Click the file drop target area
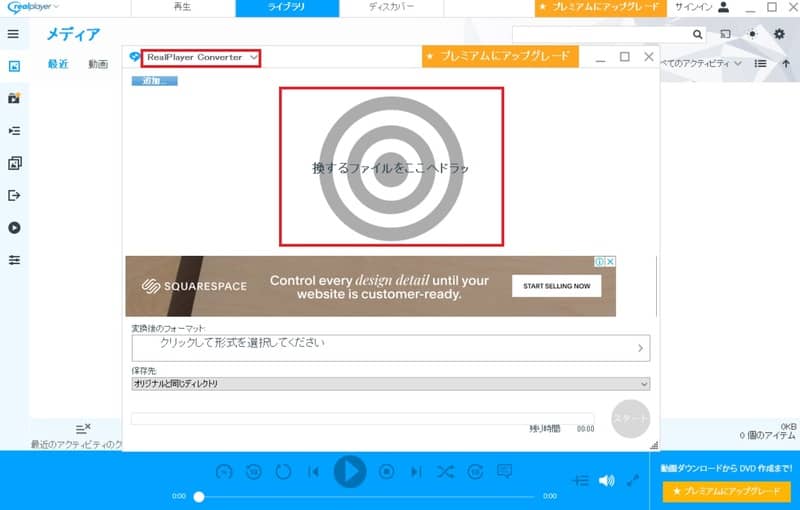800x510 pixels. 391,167
